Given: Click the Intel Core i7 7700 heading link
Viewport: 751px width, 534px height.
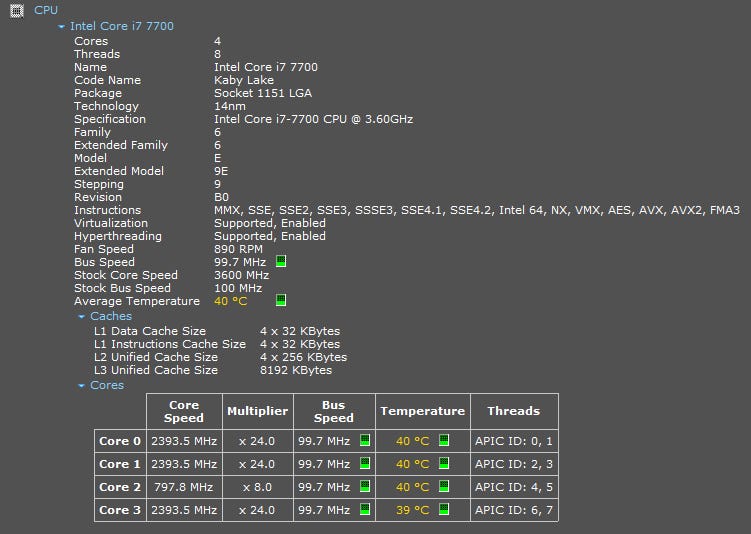Looking at the screenshot, I should click(122, 26).
